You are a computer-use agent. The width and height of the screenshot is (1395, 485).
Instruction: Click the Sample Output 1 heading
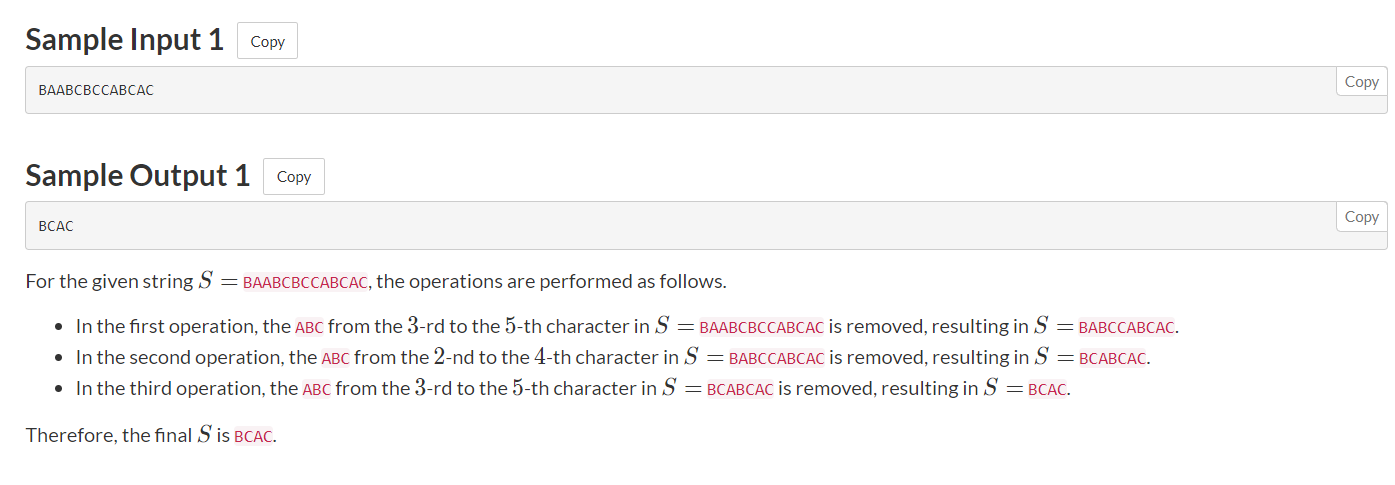(138, 175)
